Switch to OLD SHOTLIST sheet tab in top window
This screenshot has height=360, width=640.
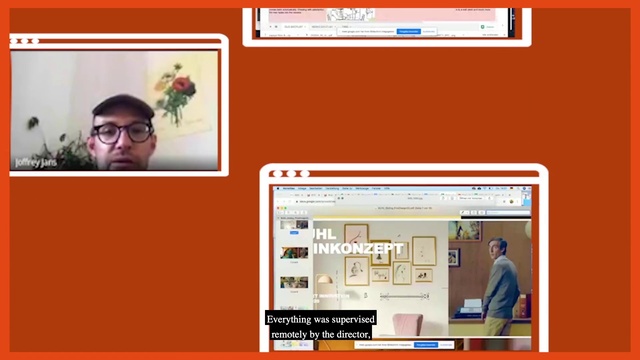click(x=295, y=27)
